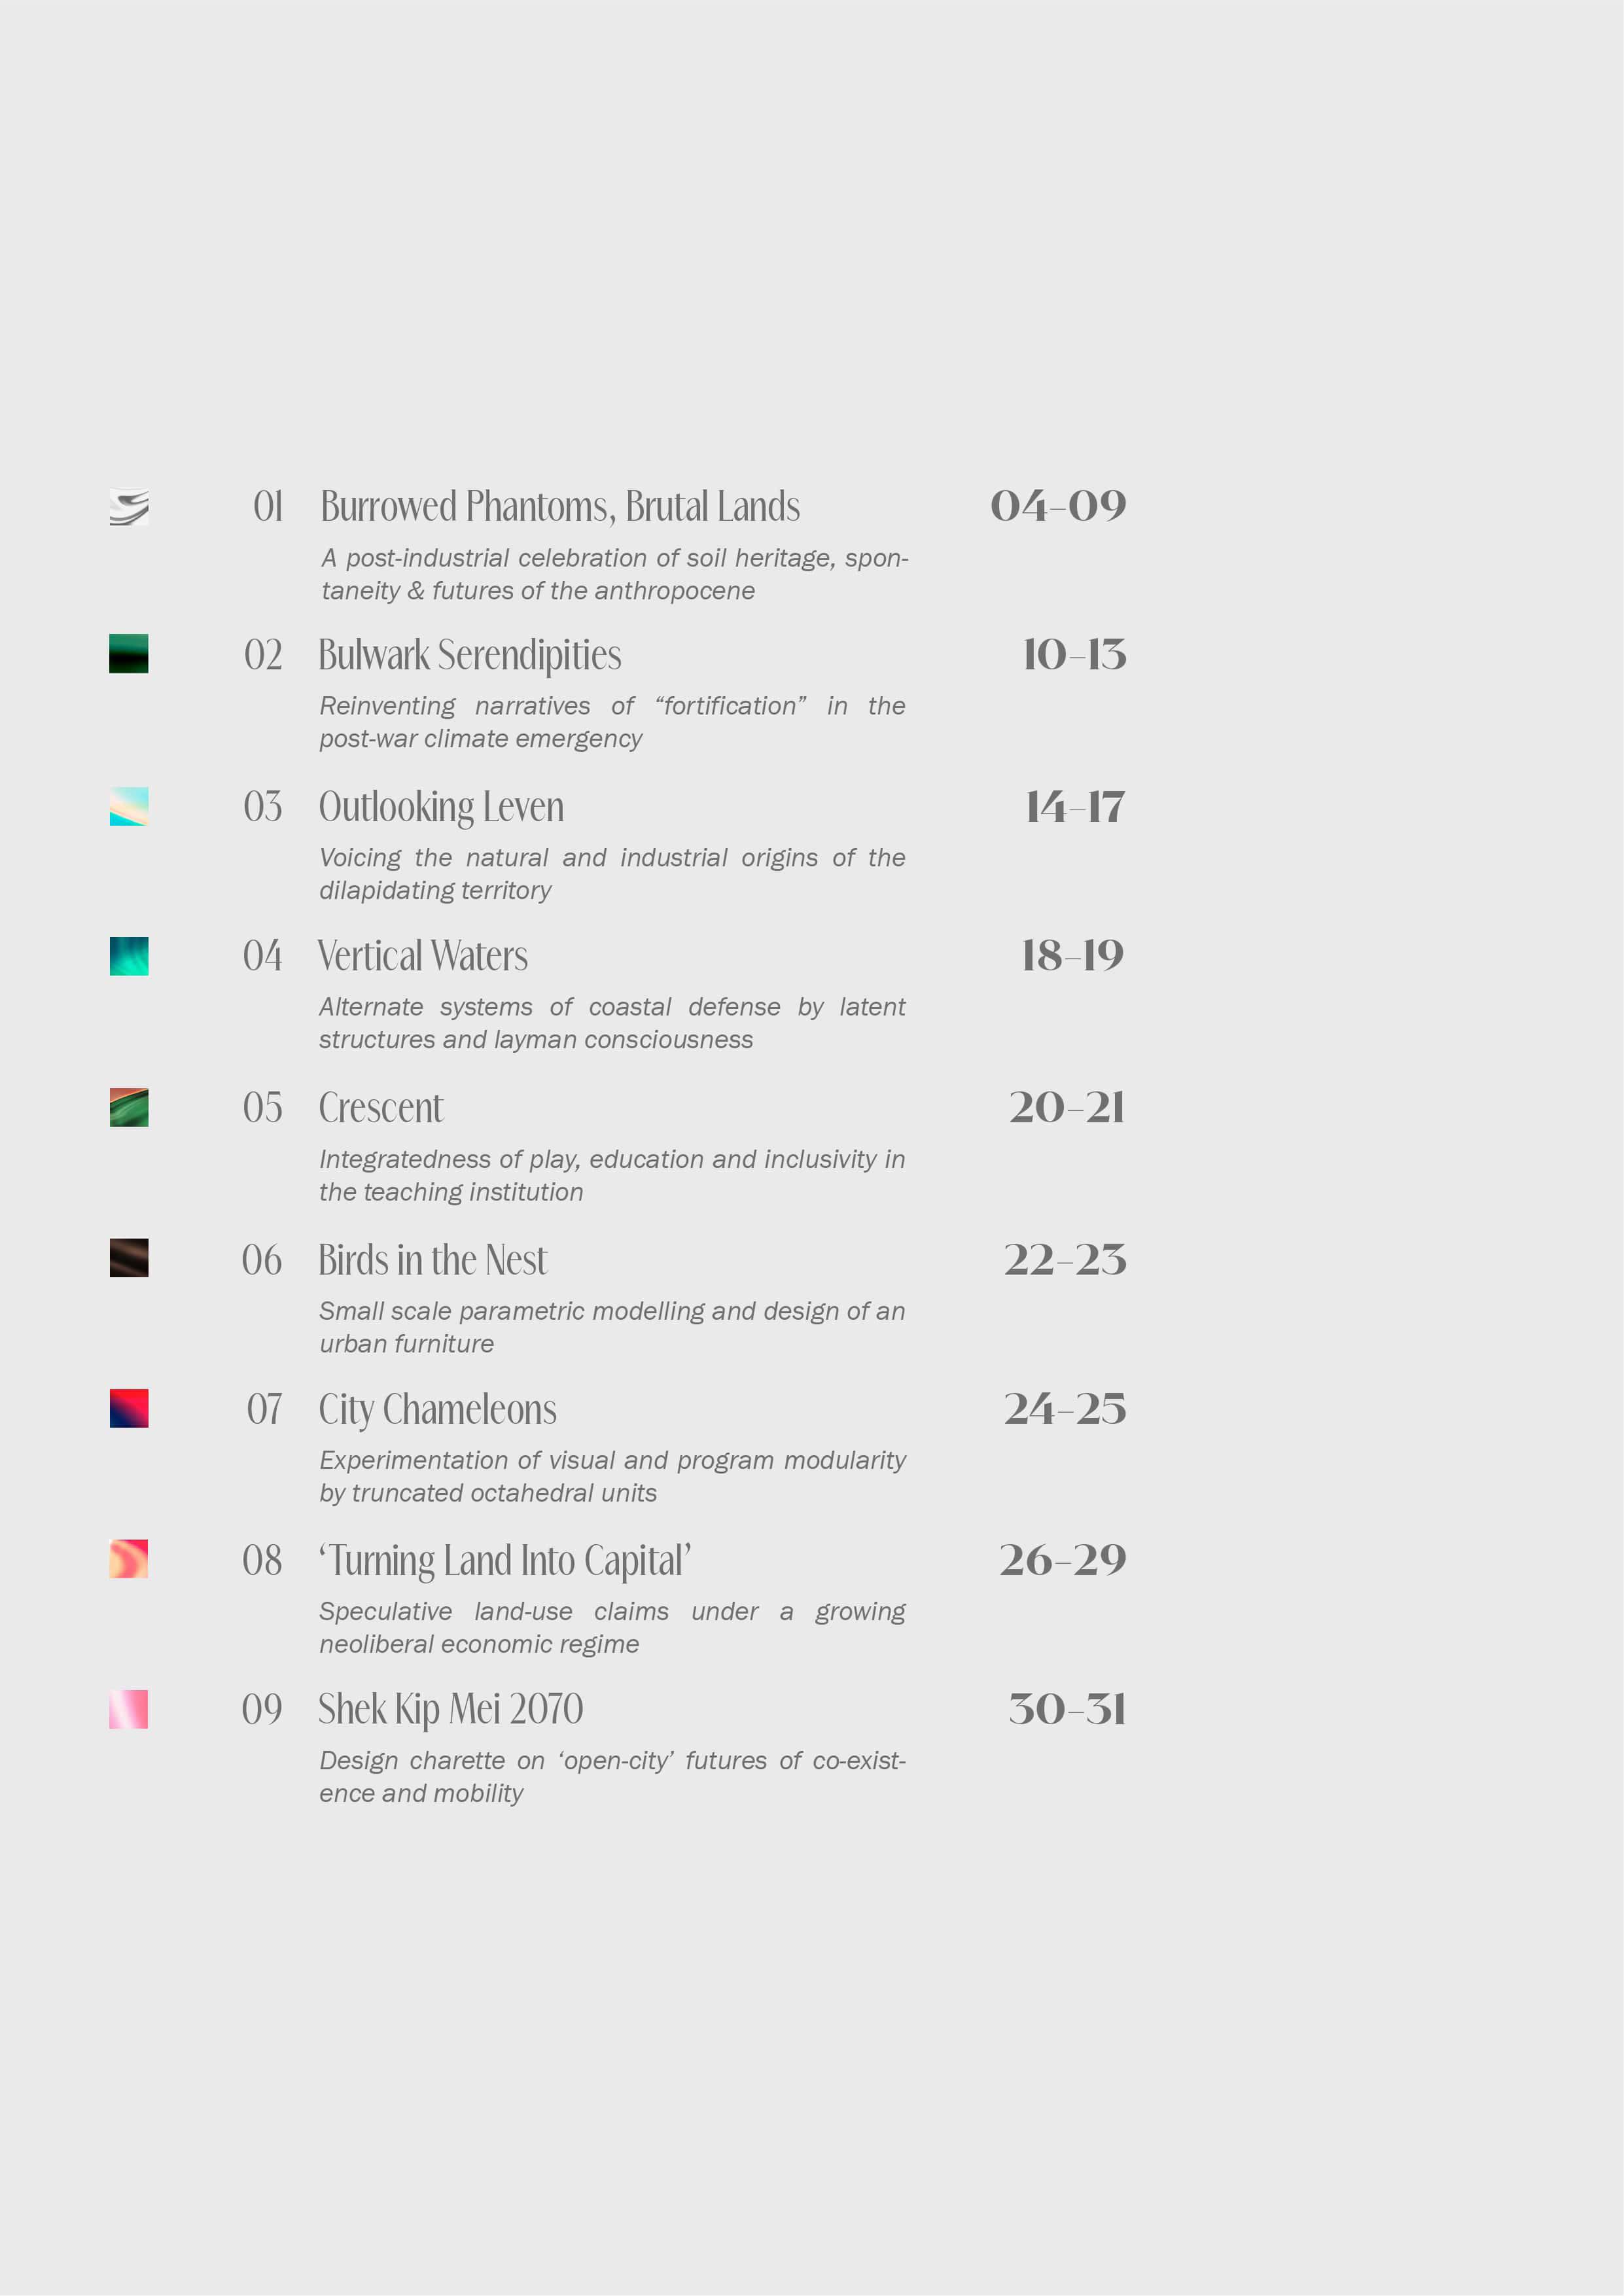Open the Burrowed Phantoms, Brutal Lands title
This screenshot has width=1624, height=2296.
560,507
